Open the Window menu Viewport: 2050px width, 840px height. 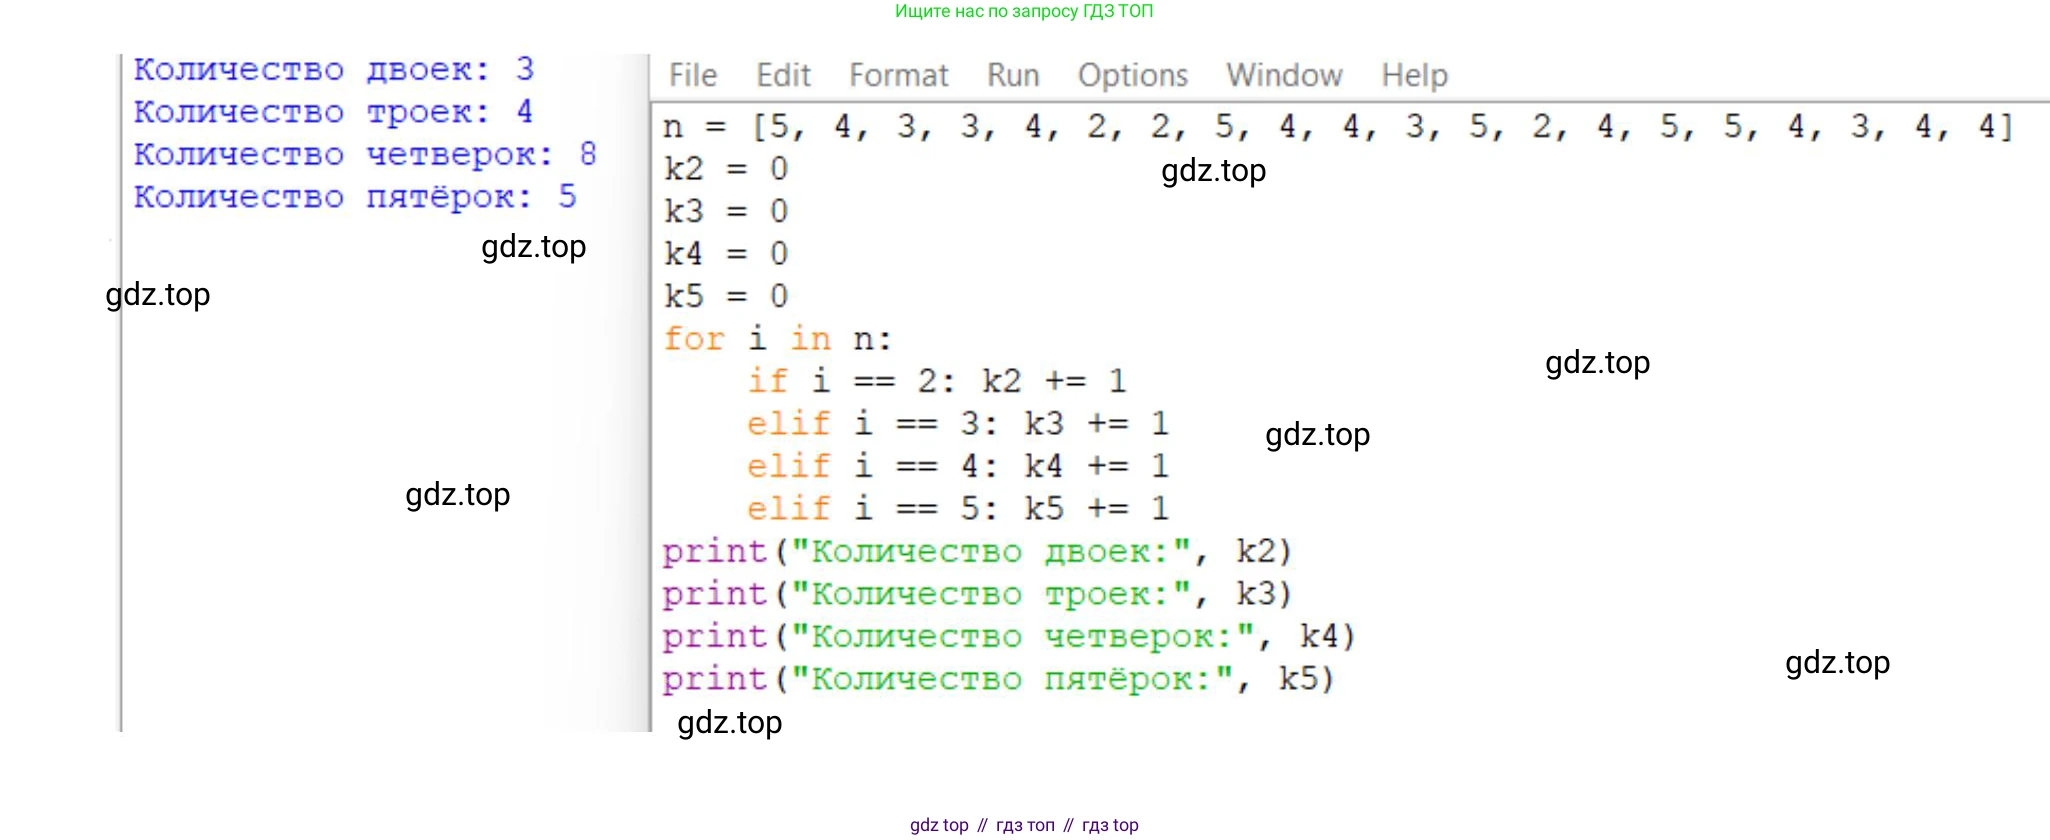tap(1285, 75)
